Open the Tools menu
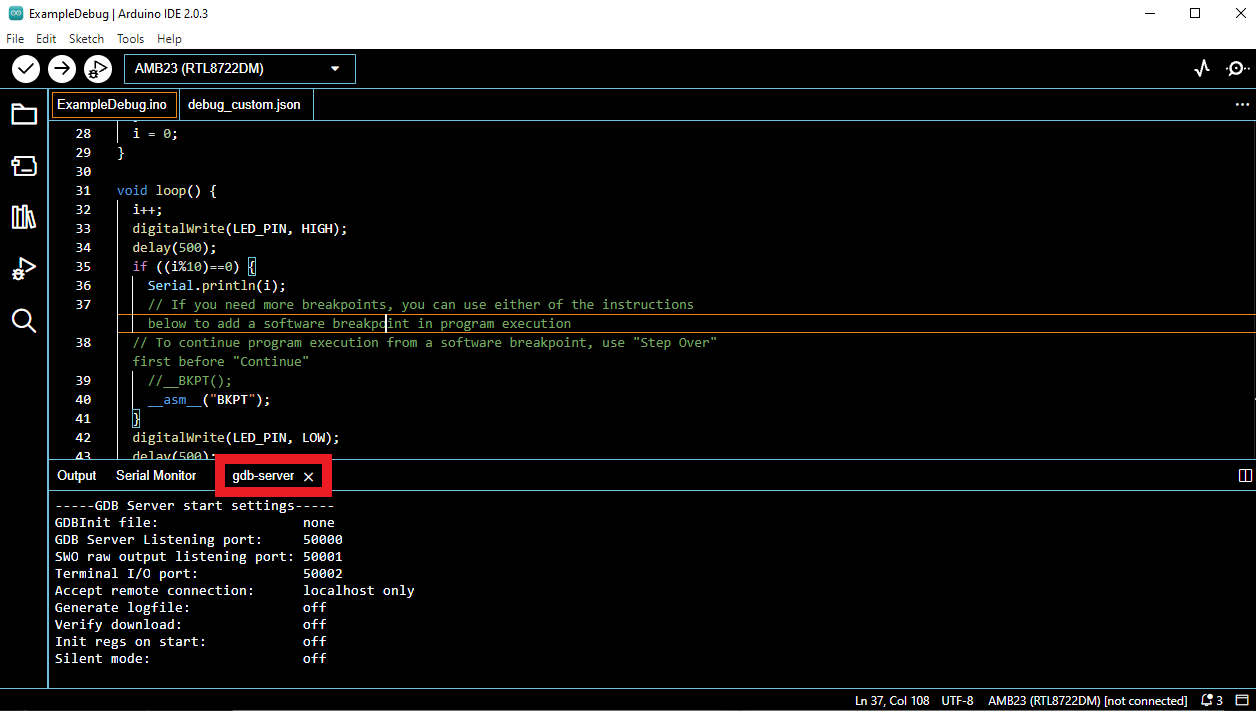 tap(130, 39)
